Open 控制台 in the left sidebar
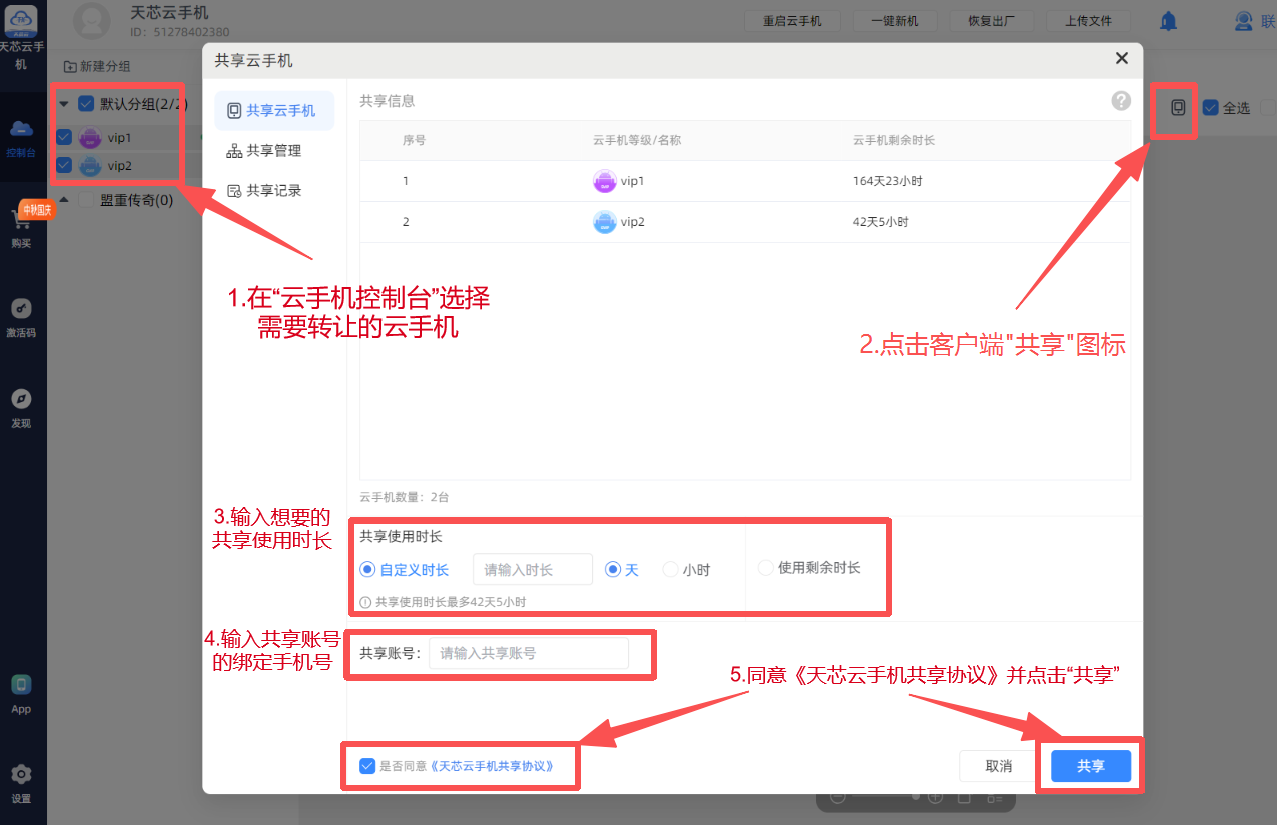 [x=21, y=137]
